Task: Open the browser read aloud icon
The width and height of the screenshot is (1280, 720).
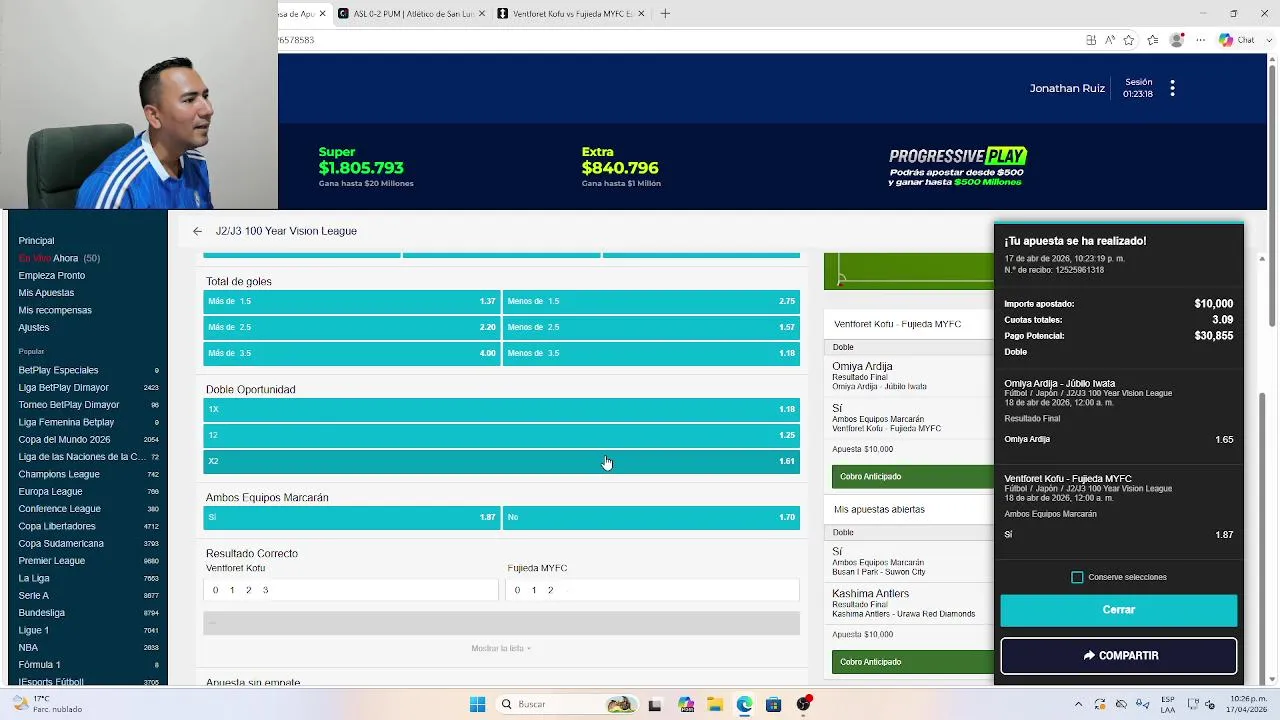Action: (x=1110, y=40)
